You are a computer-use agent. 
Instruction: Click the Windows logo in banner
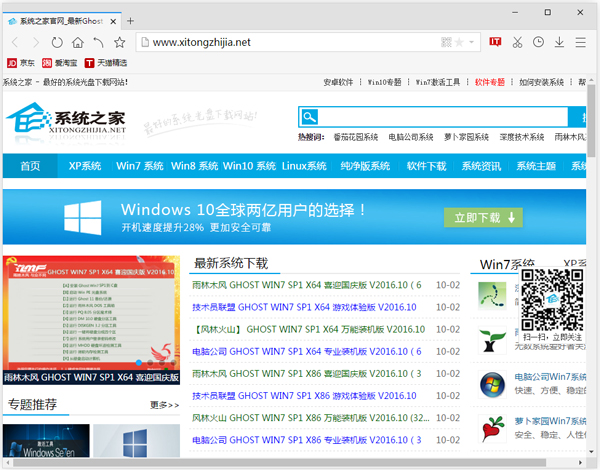pos(83,218)
